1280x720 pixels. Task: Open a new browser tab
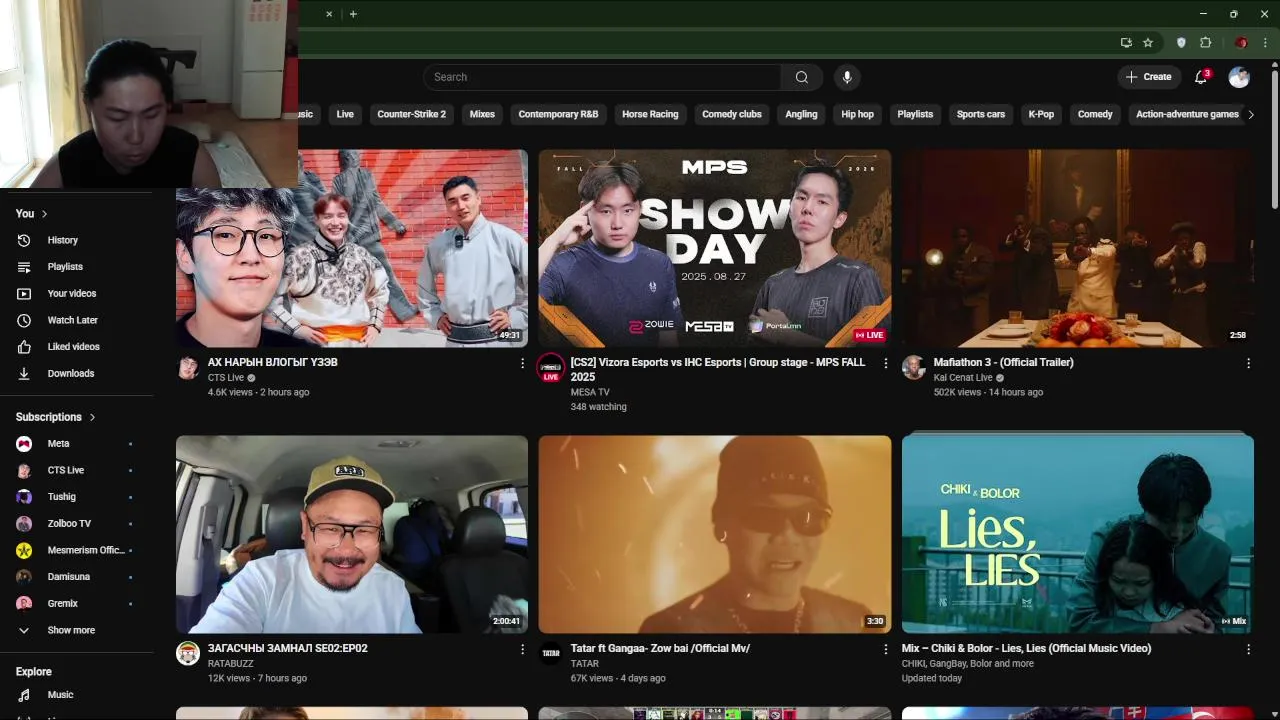click(353, 14)
